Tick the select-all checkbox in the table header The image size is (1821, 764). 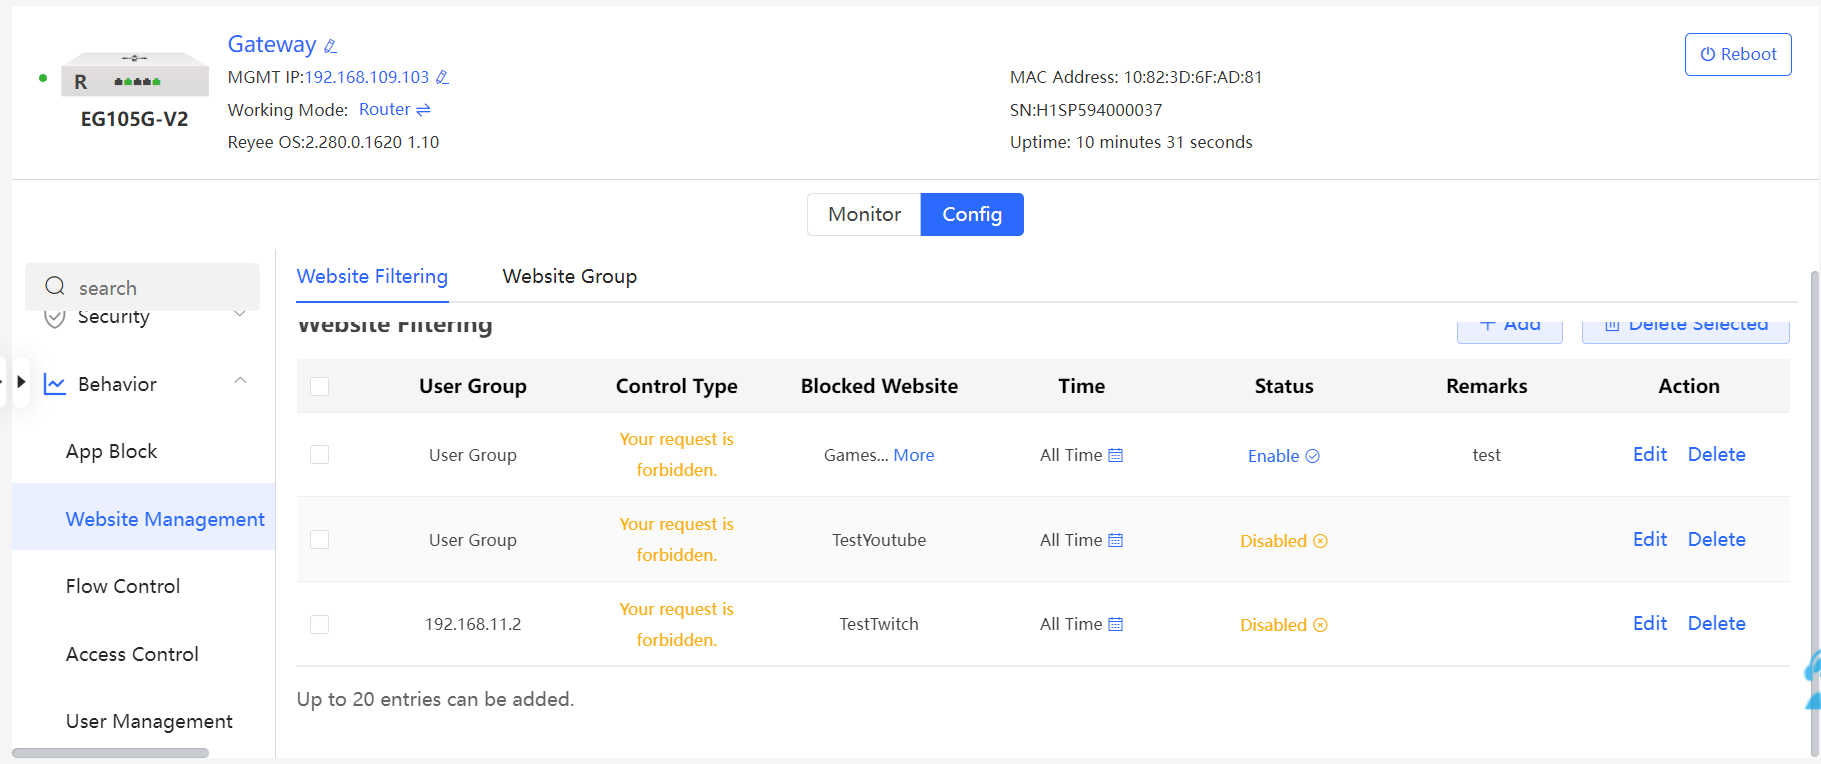pos(320,387)
